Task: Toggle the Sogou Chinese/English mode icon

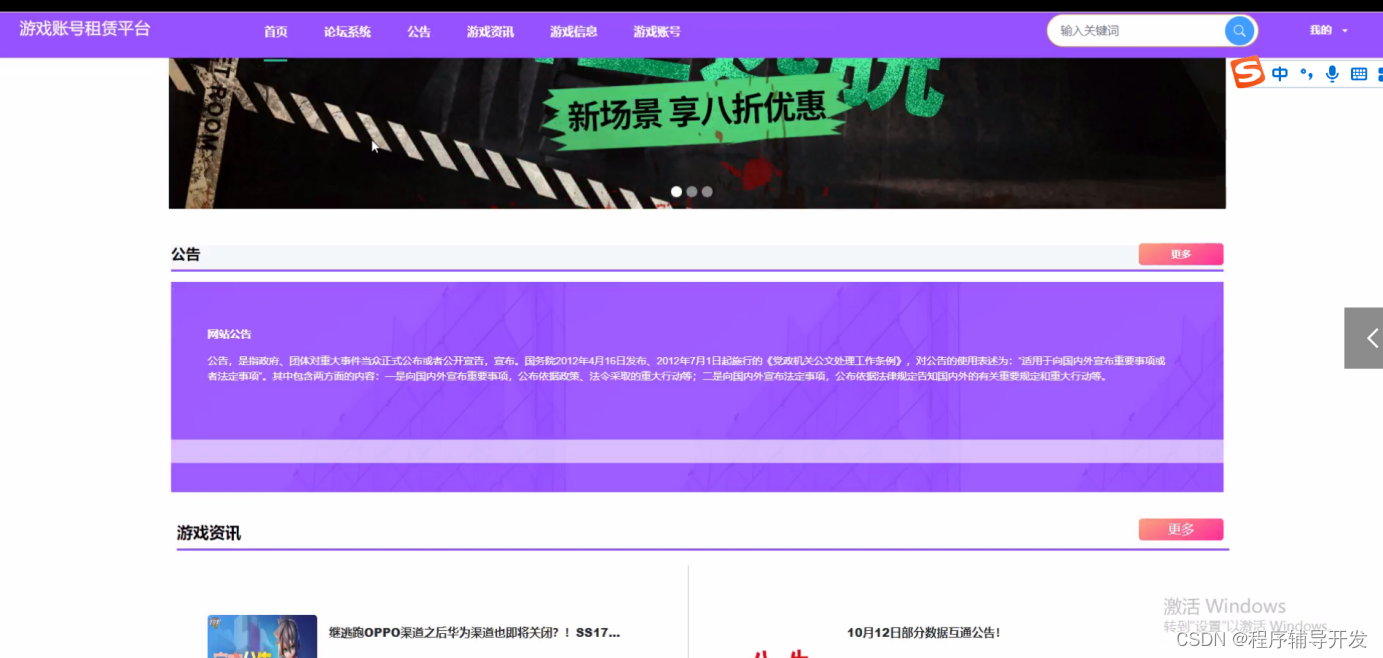Action: pyautogui.click(x=1280, y=74)
